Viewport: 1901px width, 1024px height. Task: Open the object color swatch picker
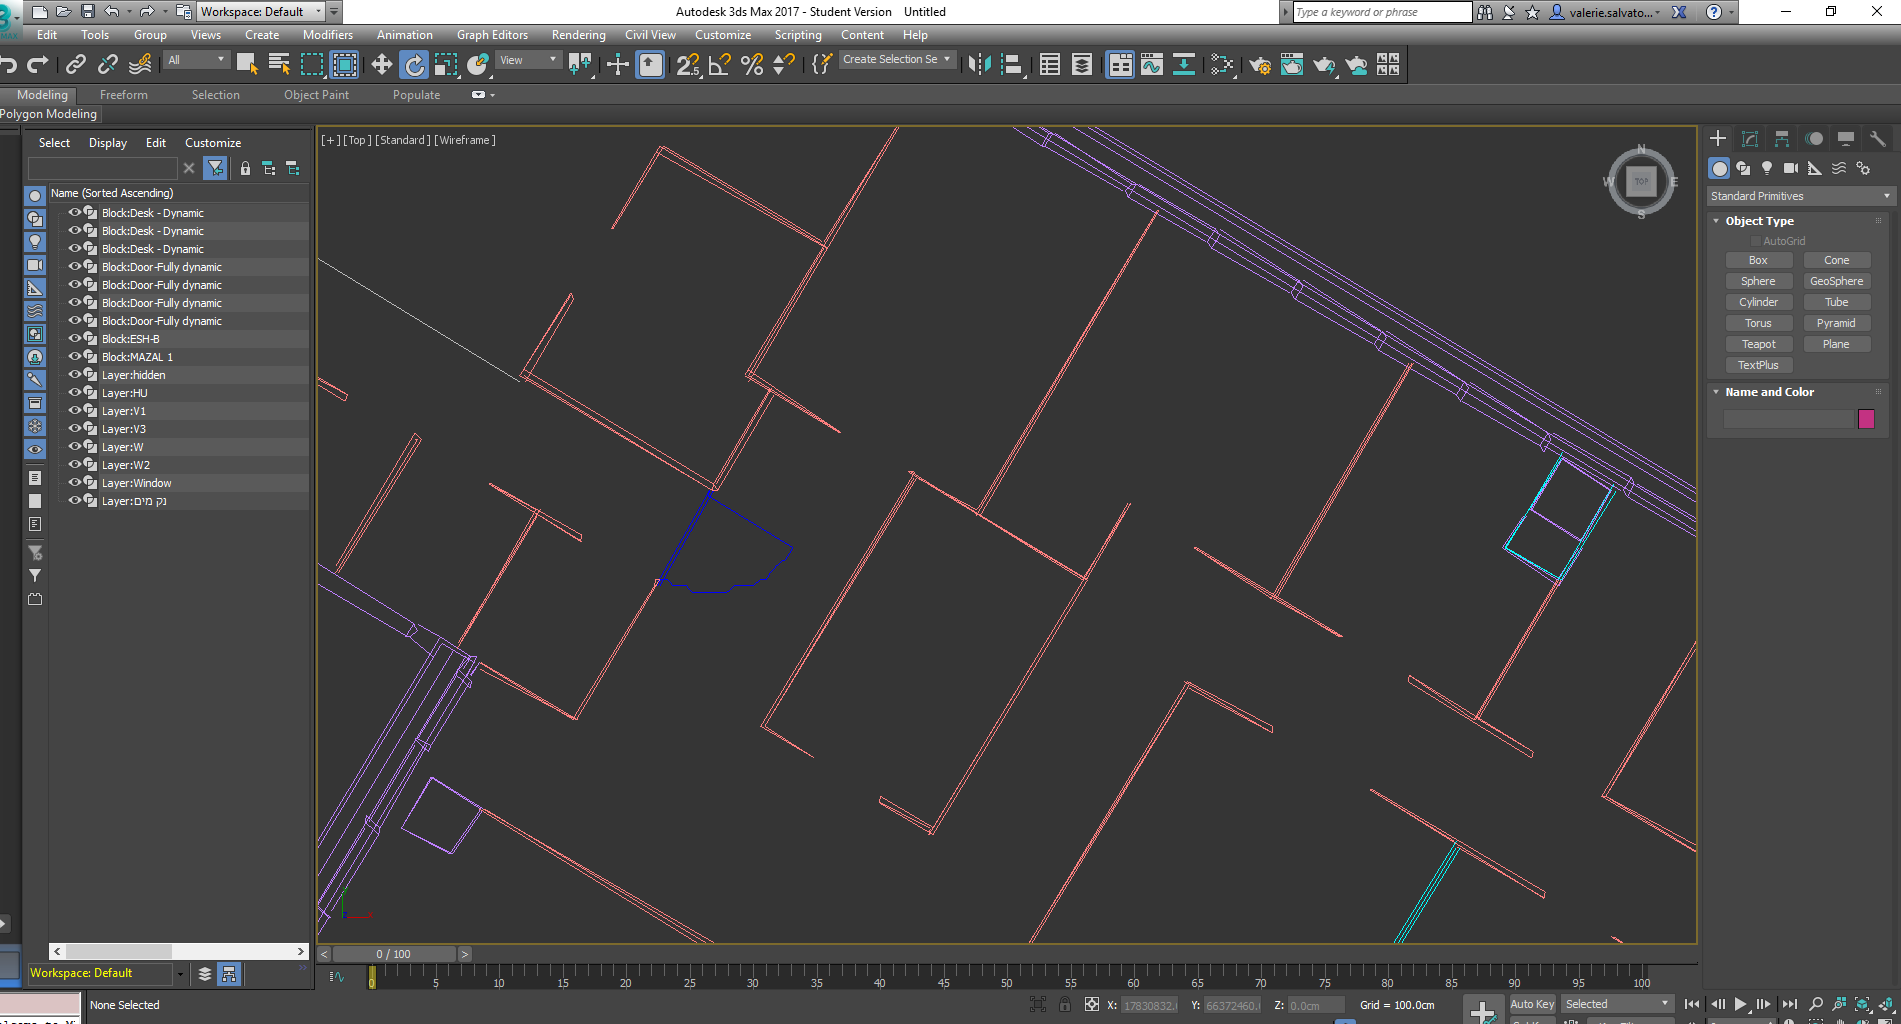click(x=1866, y=419)
